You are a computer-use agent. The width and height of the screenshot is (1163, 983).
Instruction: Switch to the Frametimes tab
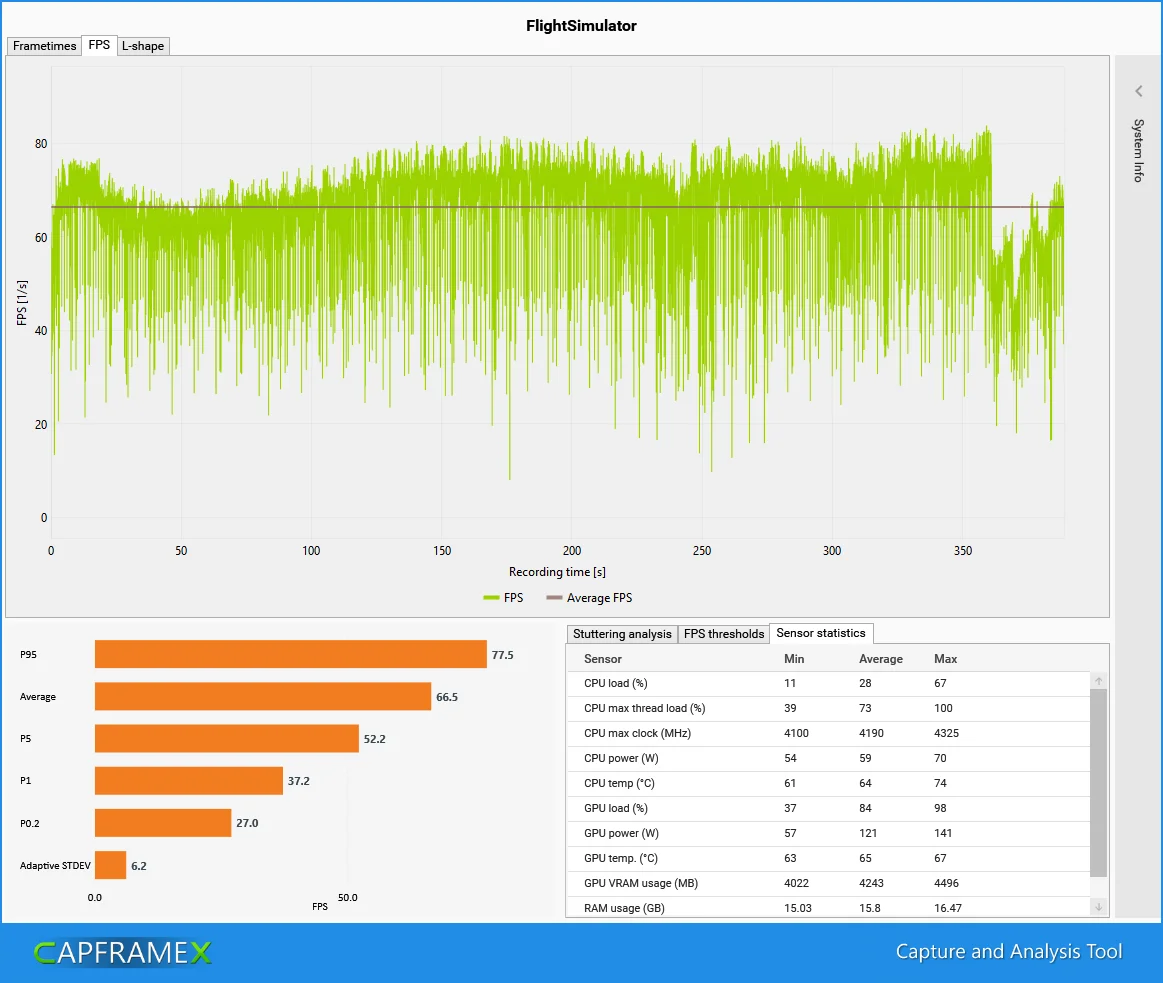point(43,45)
